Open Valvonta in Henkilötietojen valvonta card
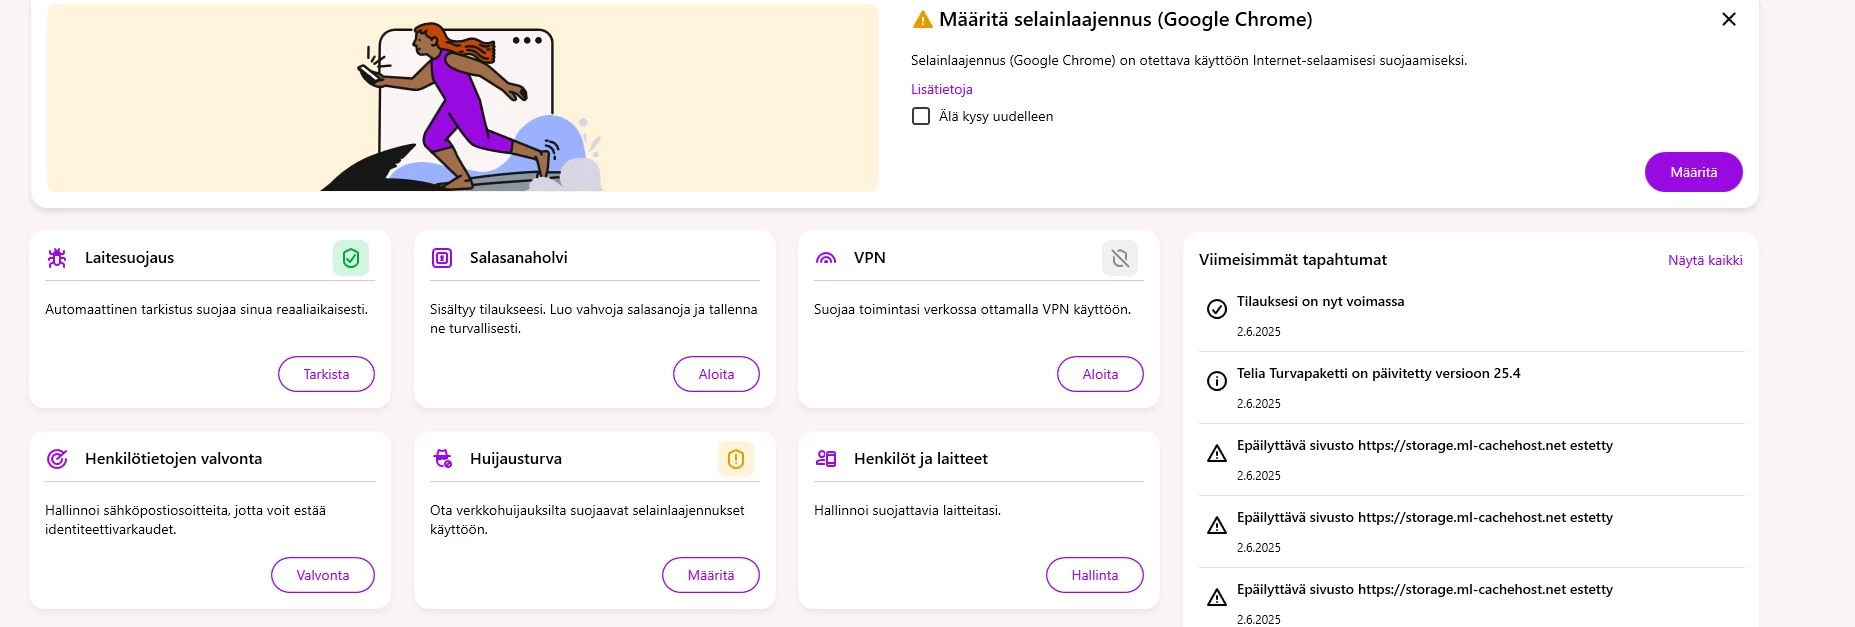The image size is (1855, 627). tap(323, 575)
